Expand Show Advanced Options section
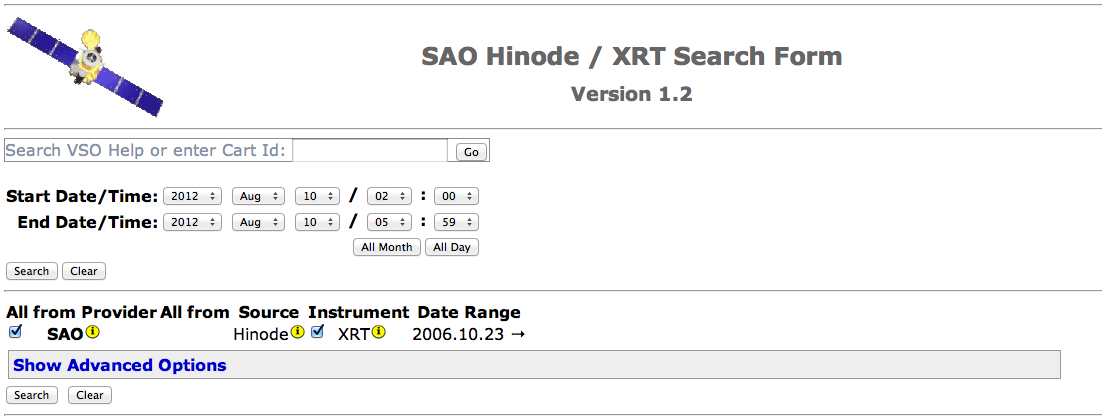1106x419 pixels. (120, 365)
